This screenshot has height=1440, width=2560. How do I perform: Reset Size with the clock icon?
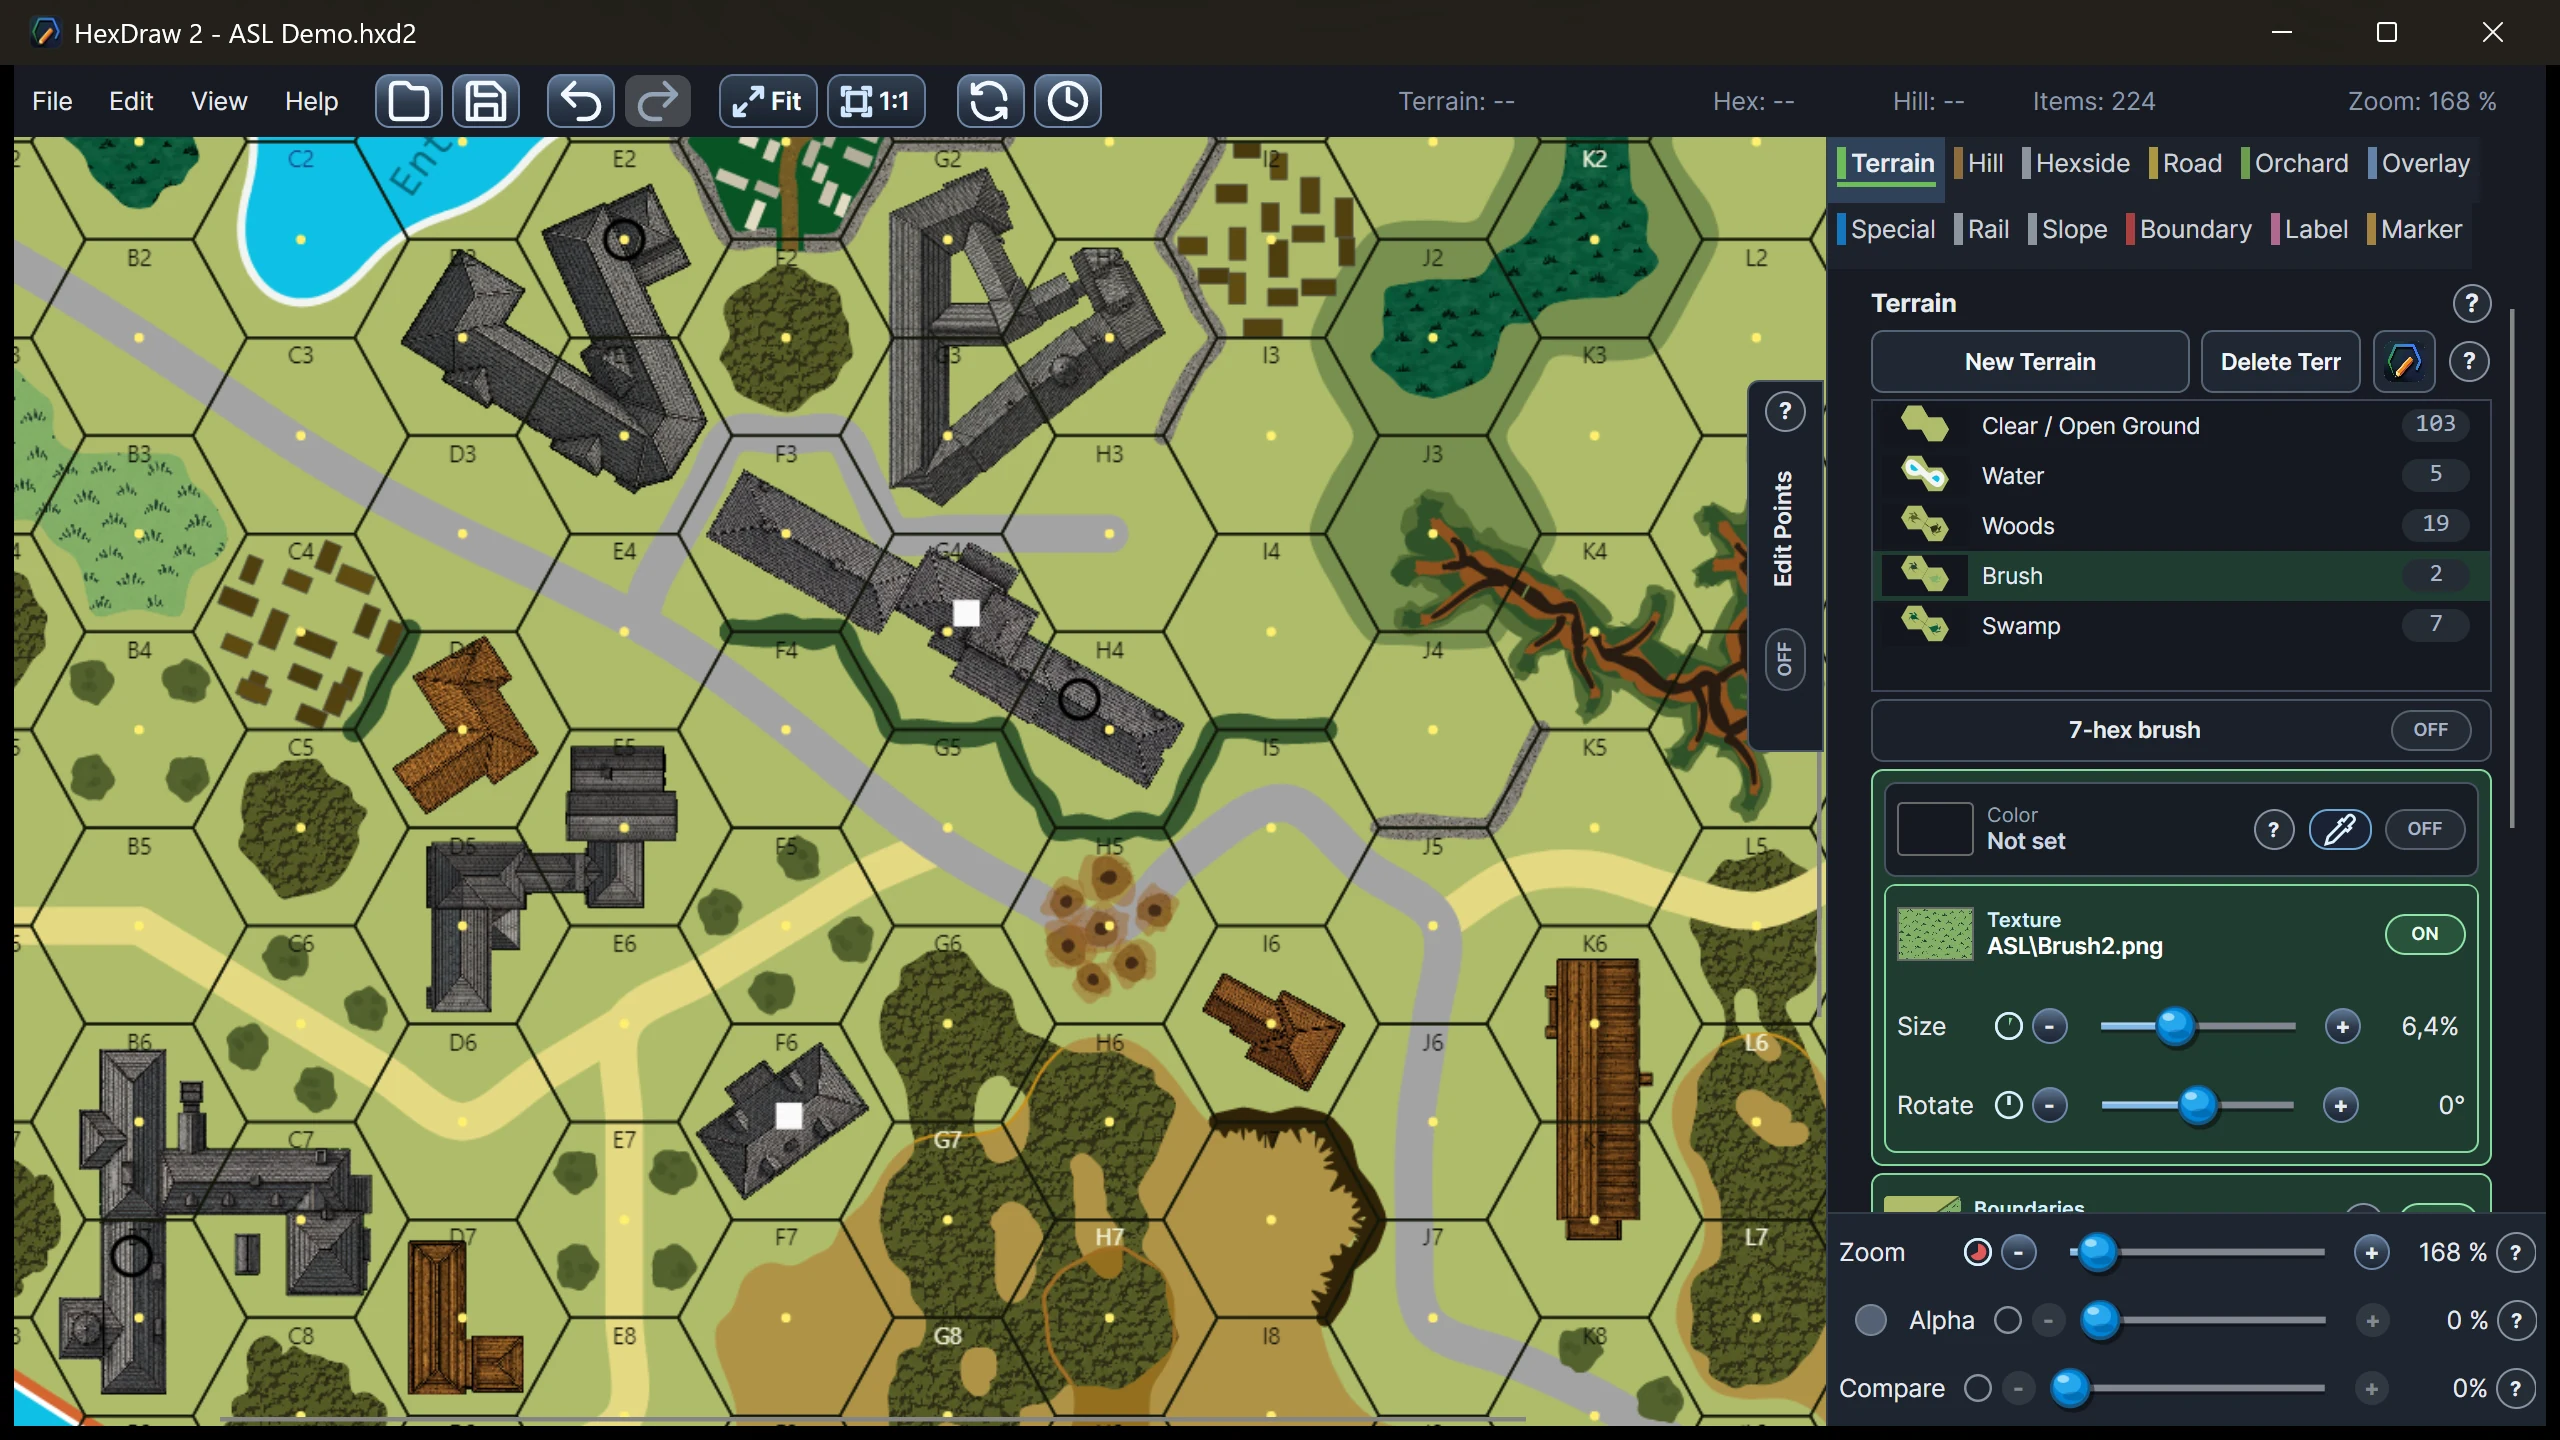(2008, 1026)
